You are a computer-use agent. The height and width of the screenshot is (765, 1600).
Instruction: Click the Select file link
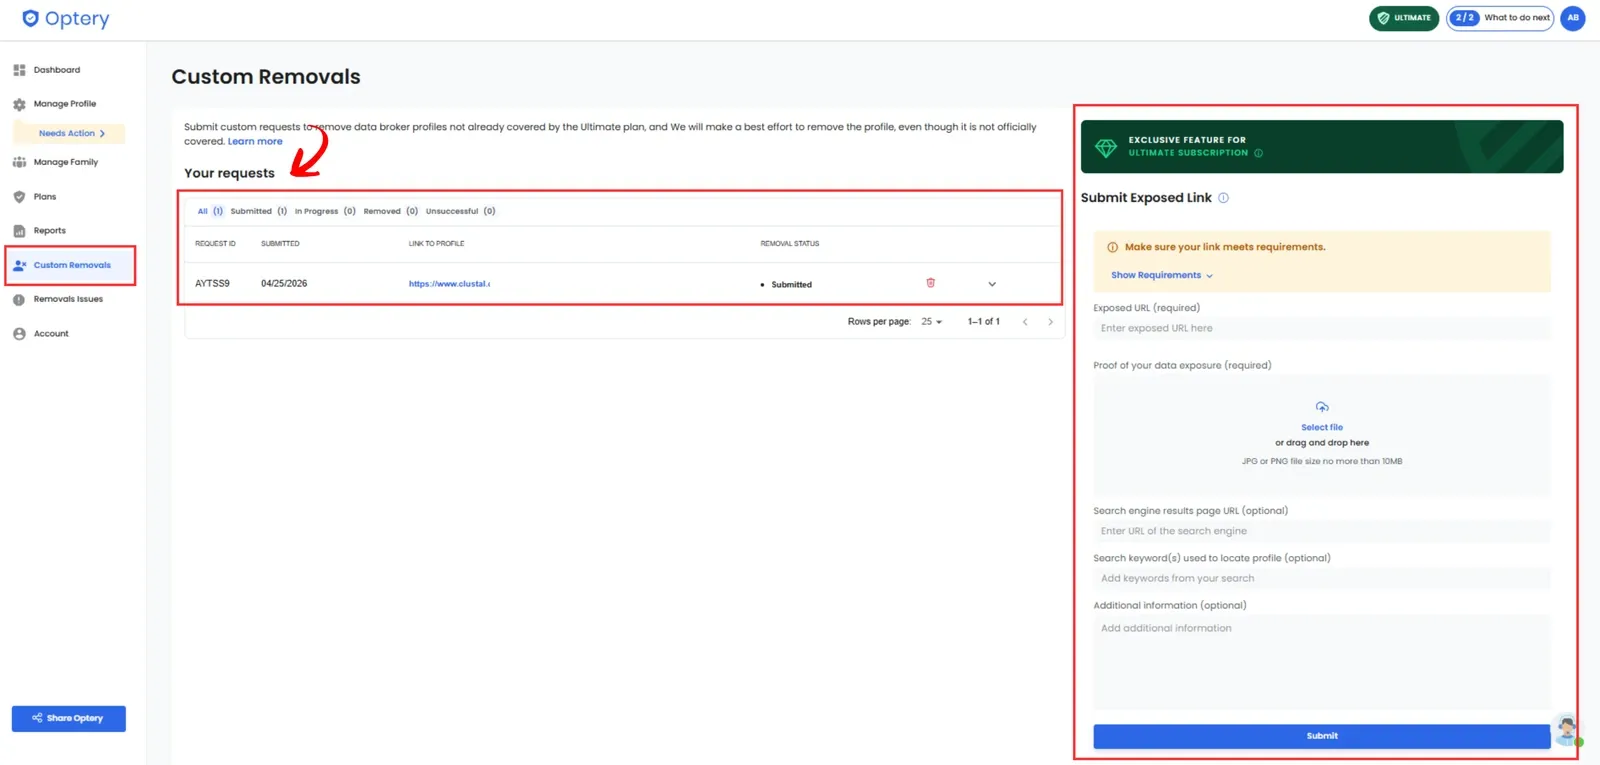point(1322,427)
